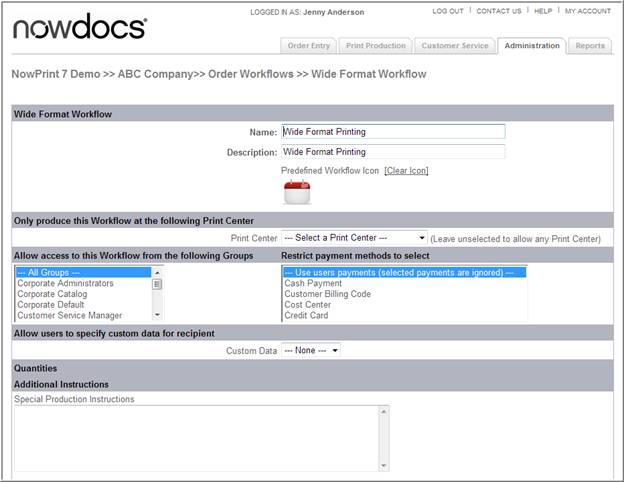Expand the Custom Data dropdown

tap(311, 350)
